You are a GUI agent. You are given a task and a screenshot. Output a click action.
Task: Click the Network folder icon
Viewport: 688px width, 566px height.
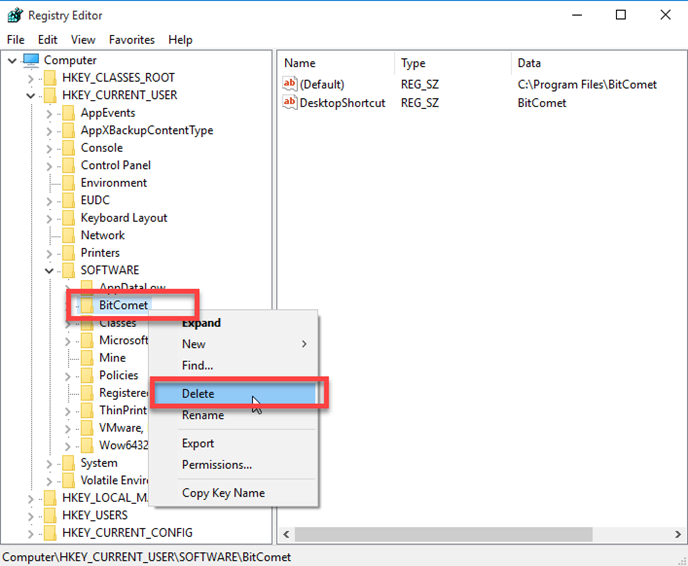point(68,236)
